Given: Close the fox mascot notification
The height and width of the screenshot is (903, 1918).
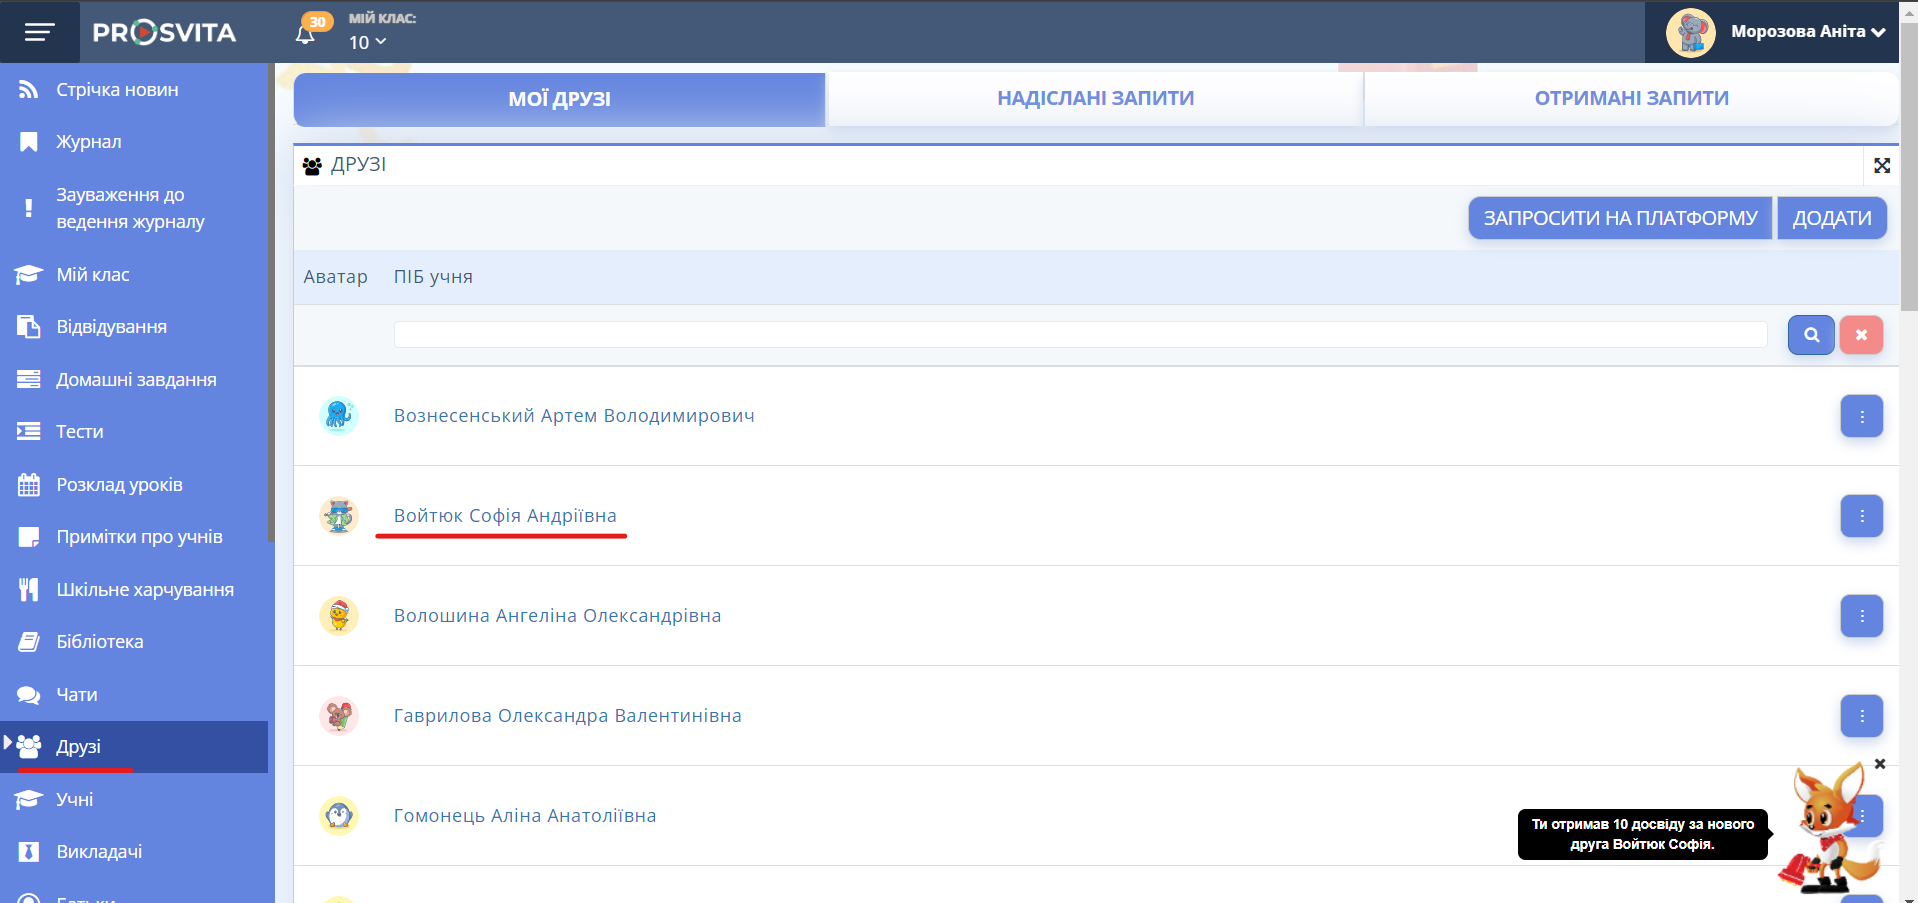Looking at the screenshot, I should pyautogui.click(x=1880, y=764).
